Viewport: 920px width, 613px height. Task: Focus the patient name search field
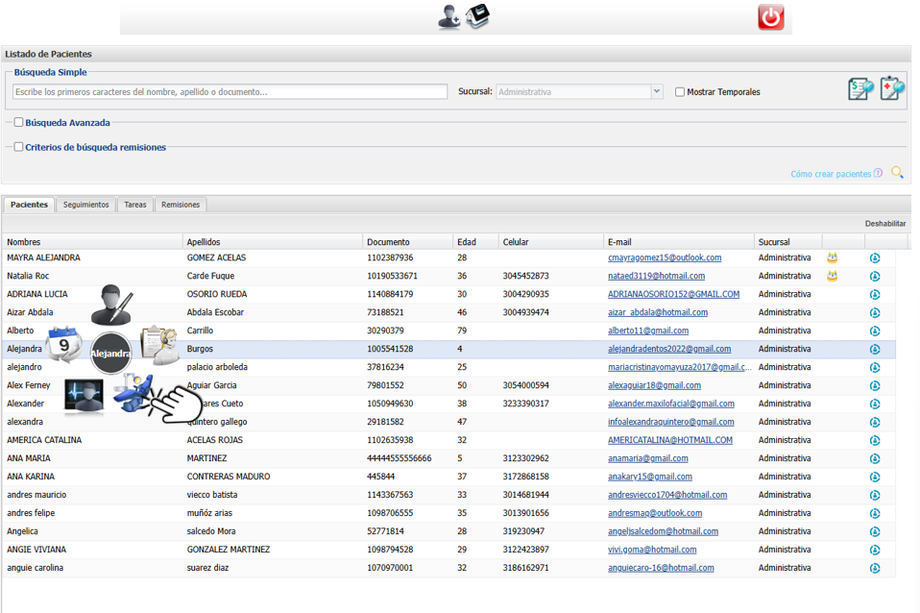[230, 92]
